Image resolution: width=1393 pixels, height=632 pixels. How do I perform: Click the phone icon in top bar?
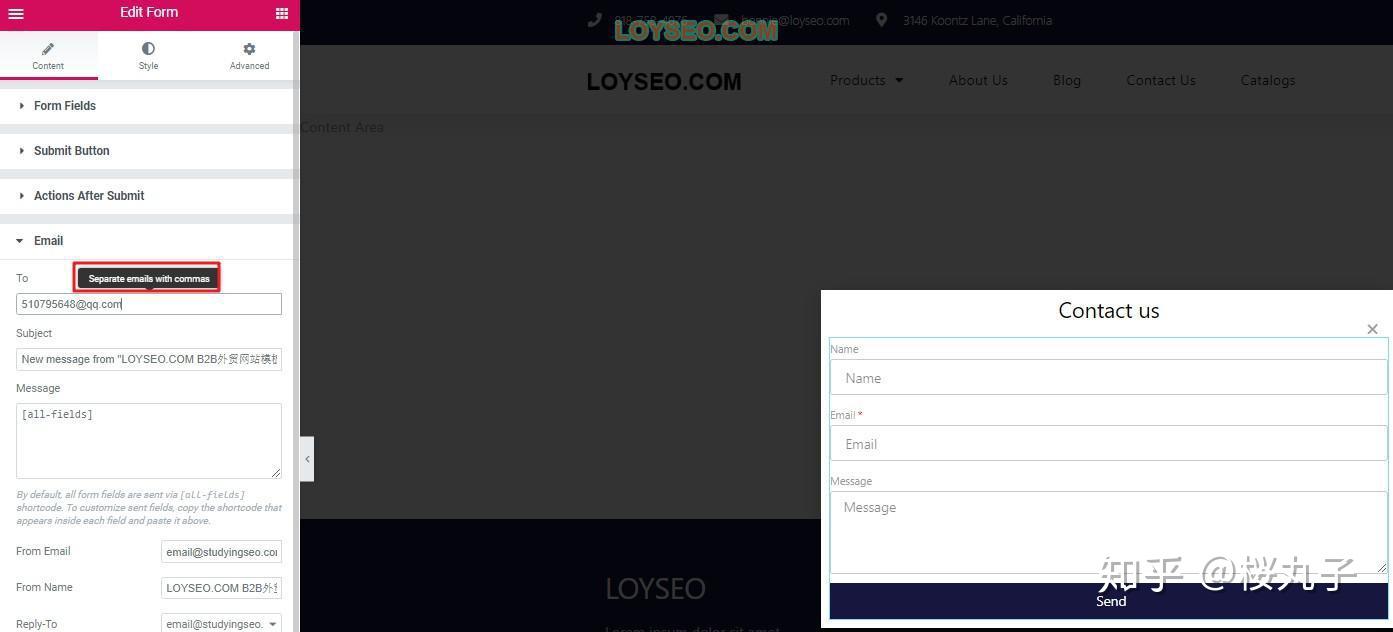tap(595, 20)
